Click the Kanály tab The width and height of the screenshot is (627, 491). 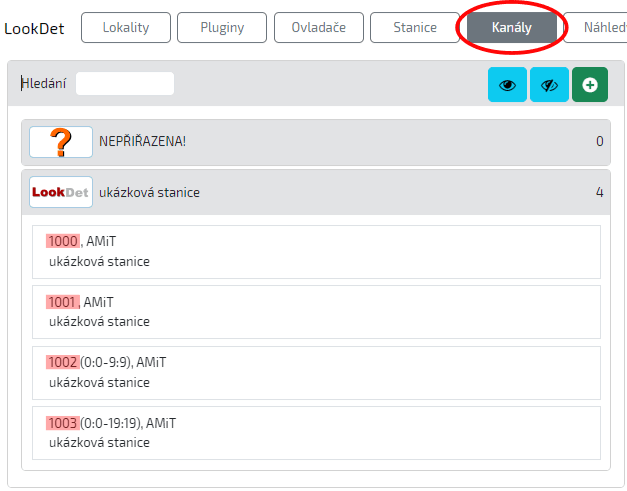click(x=511, y=28)
